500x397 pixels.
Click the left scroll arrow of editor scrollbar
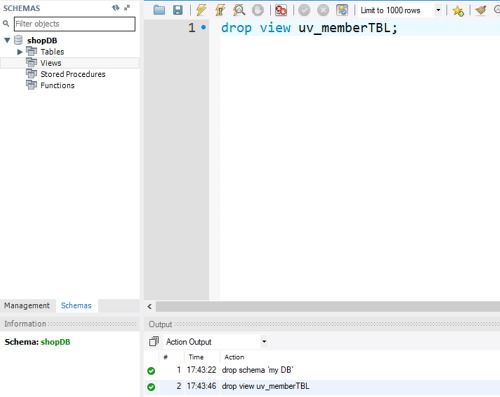click(x=150, y=306)
